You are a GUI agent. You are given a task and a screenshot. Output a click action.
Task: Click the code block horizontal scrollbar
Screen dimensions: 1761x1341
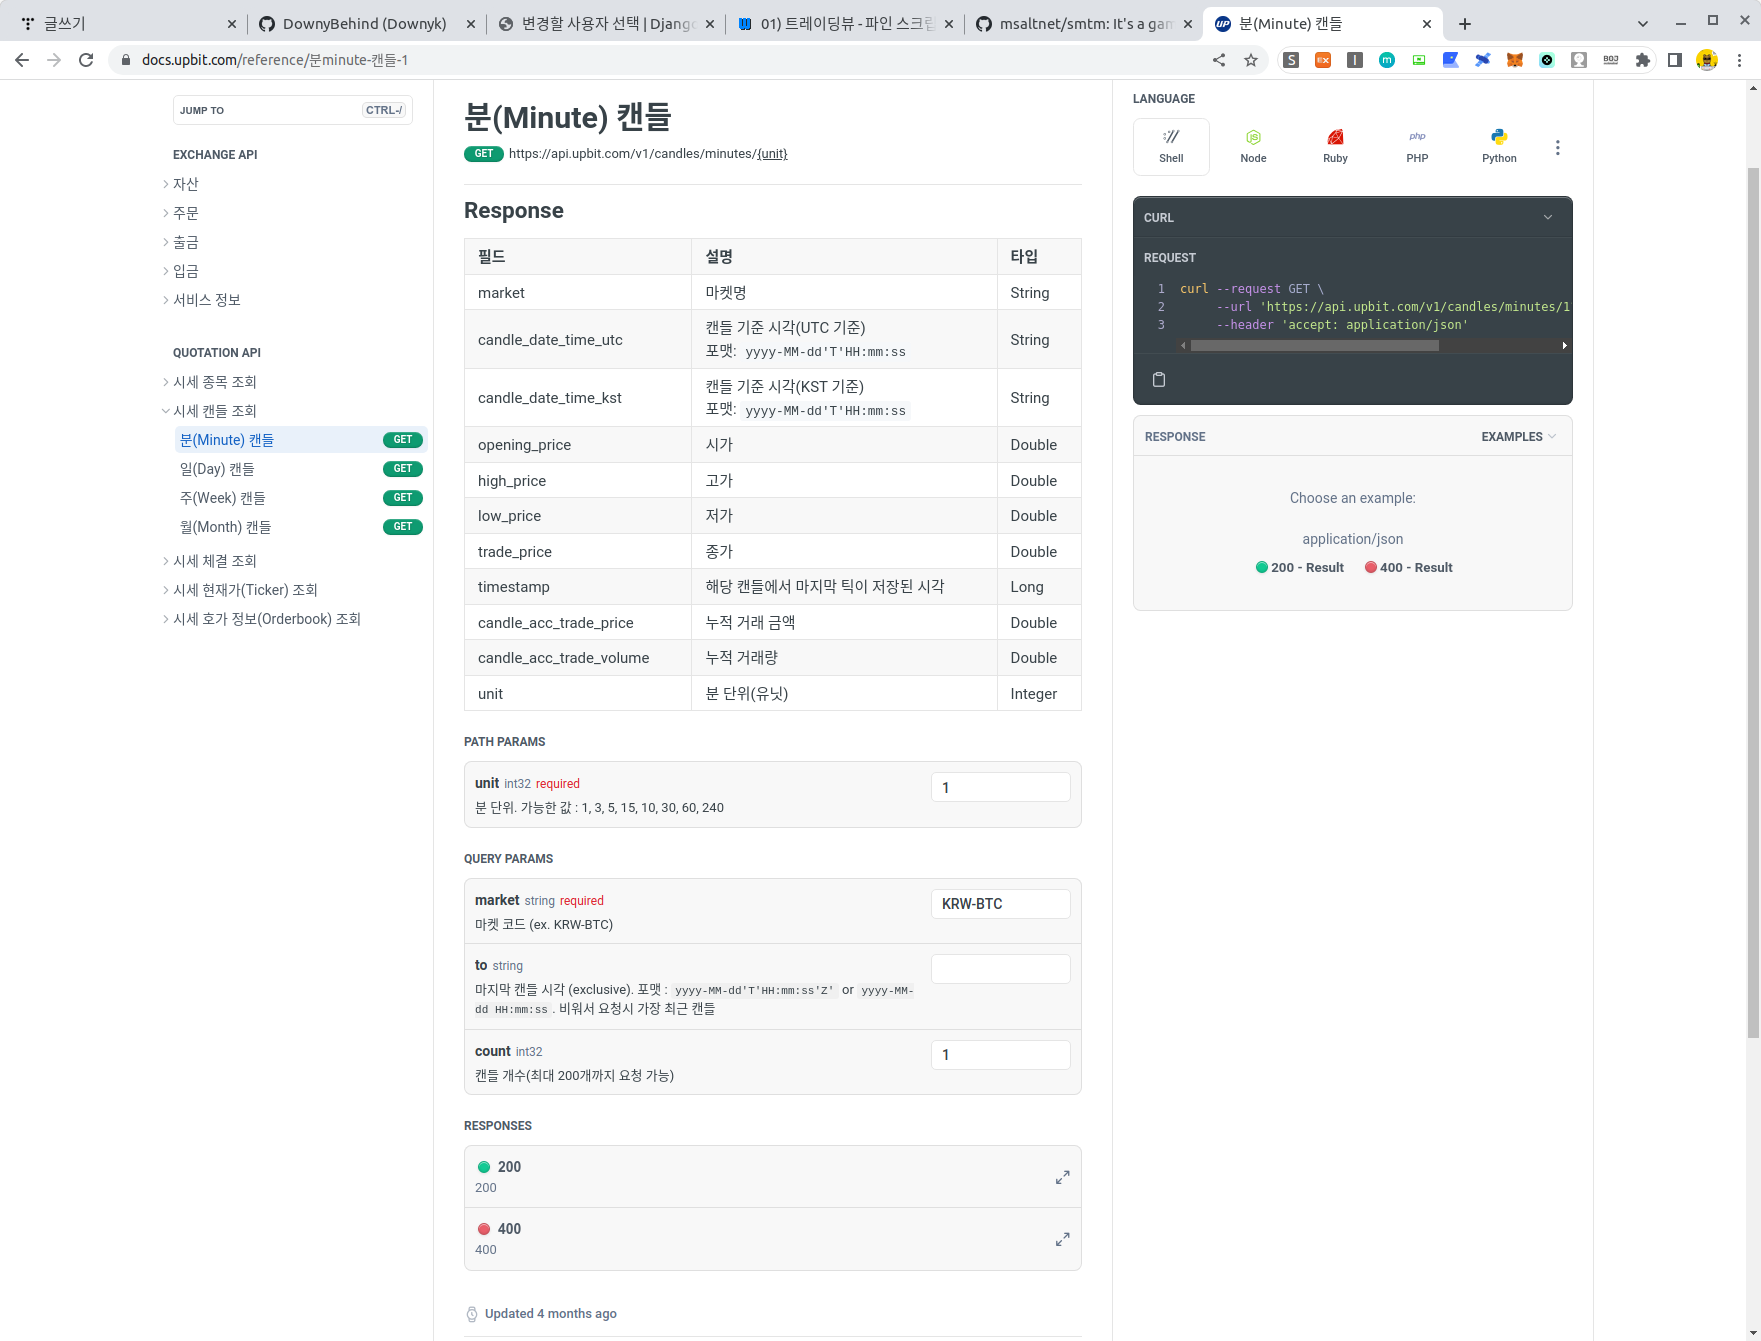click(1314, 346)
